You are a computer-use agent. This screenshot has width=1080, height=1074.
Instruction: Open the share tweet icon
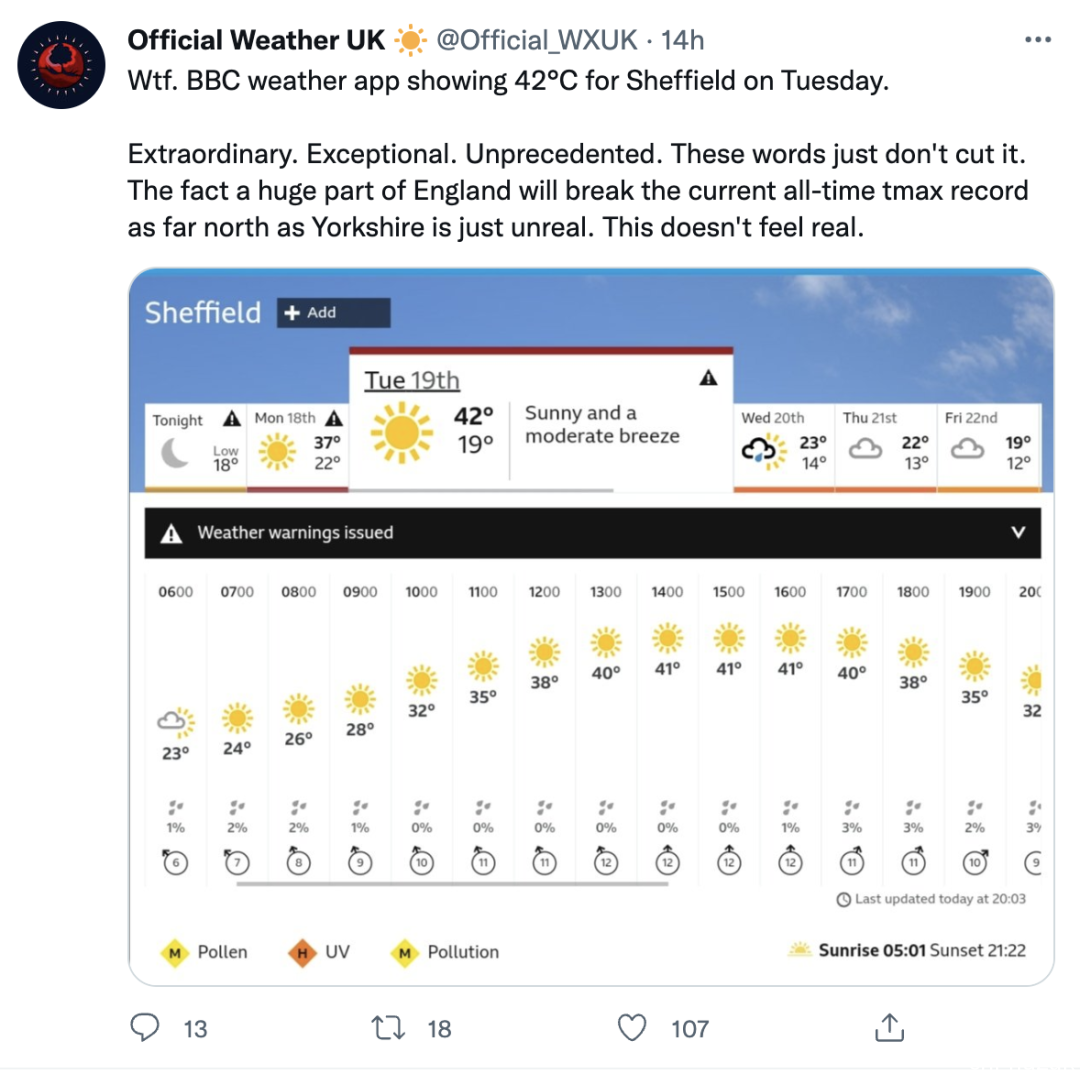tap(887, 1027)
